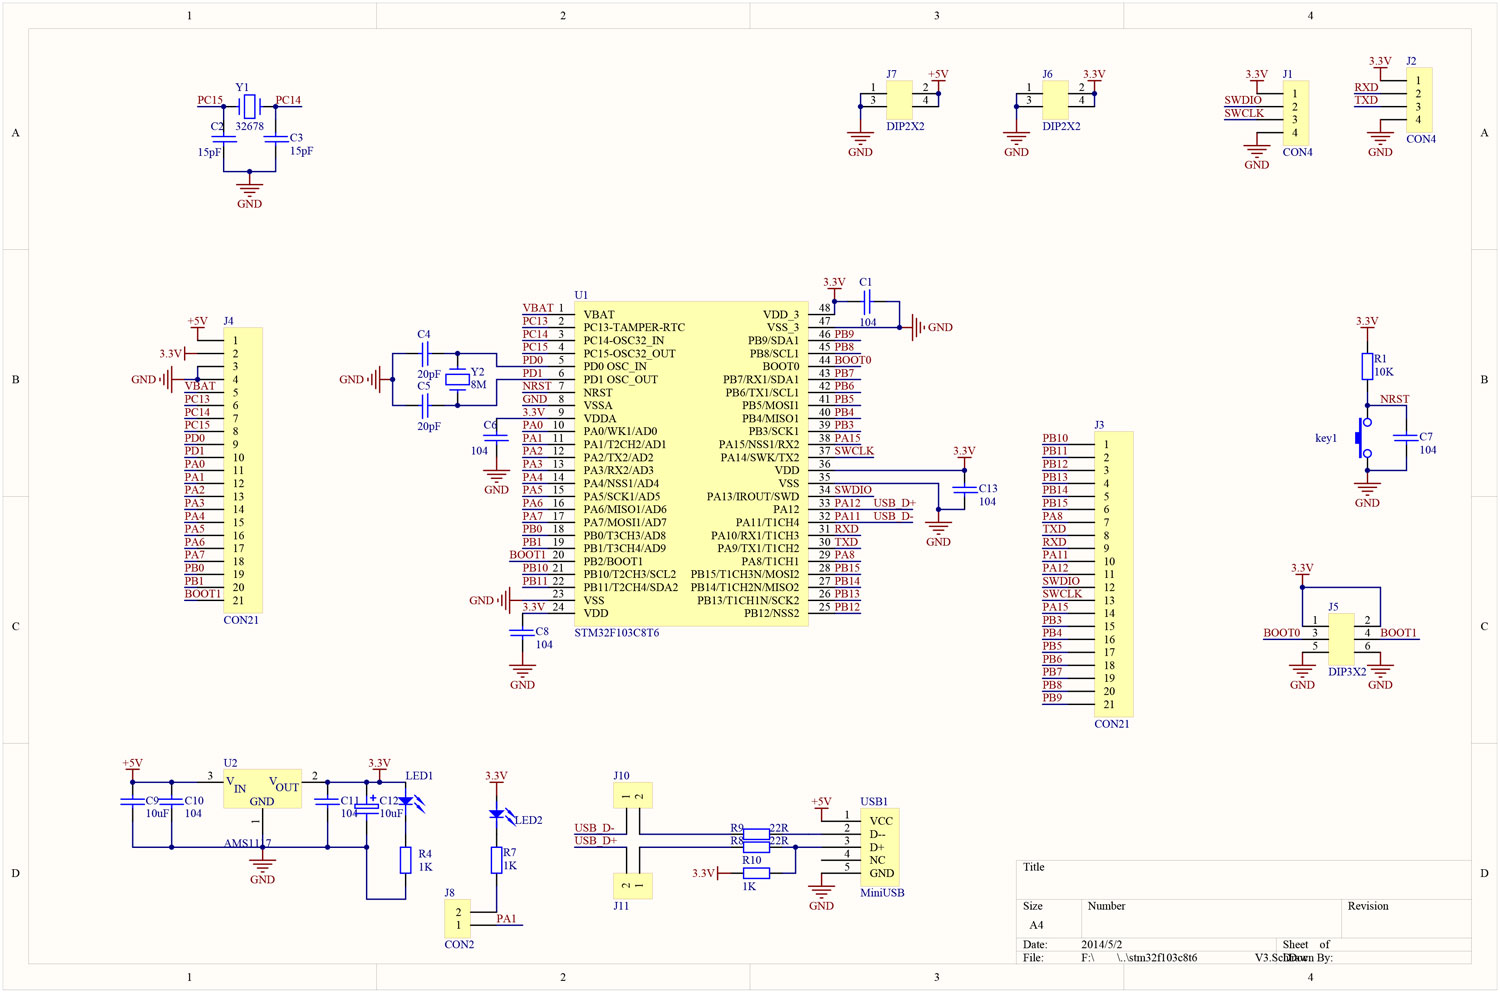Click capacitor C6 104
Viewport: 1500px width, 992px height.
pos(496,437)
